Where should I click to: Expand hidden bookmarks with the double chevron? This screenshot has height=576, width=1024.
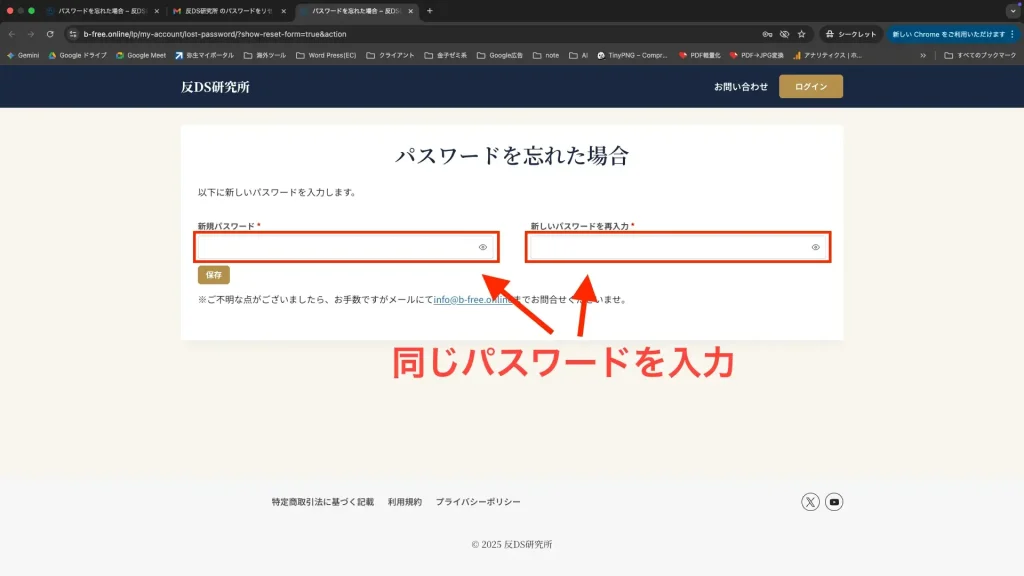coord(922,56)
